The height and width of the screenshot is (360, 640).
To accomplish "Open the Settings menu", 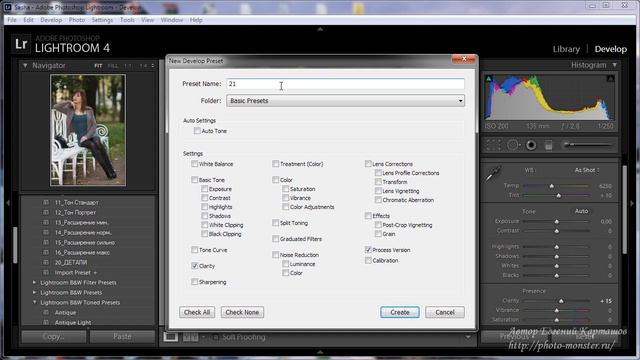I will (x=102, y=20).
